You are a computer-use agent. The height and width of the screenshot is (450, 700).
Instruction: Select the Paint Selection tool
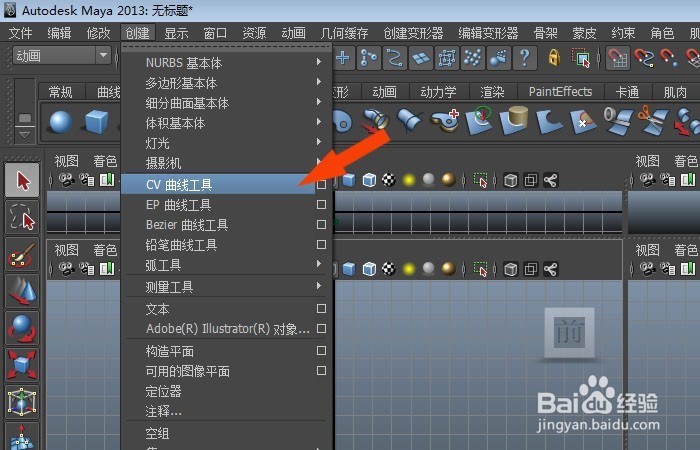tap(22, 254)
